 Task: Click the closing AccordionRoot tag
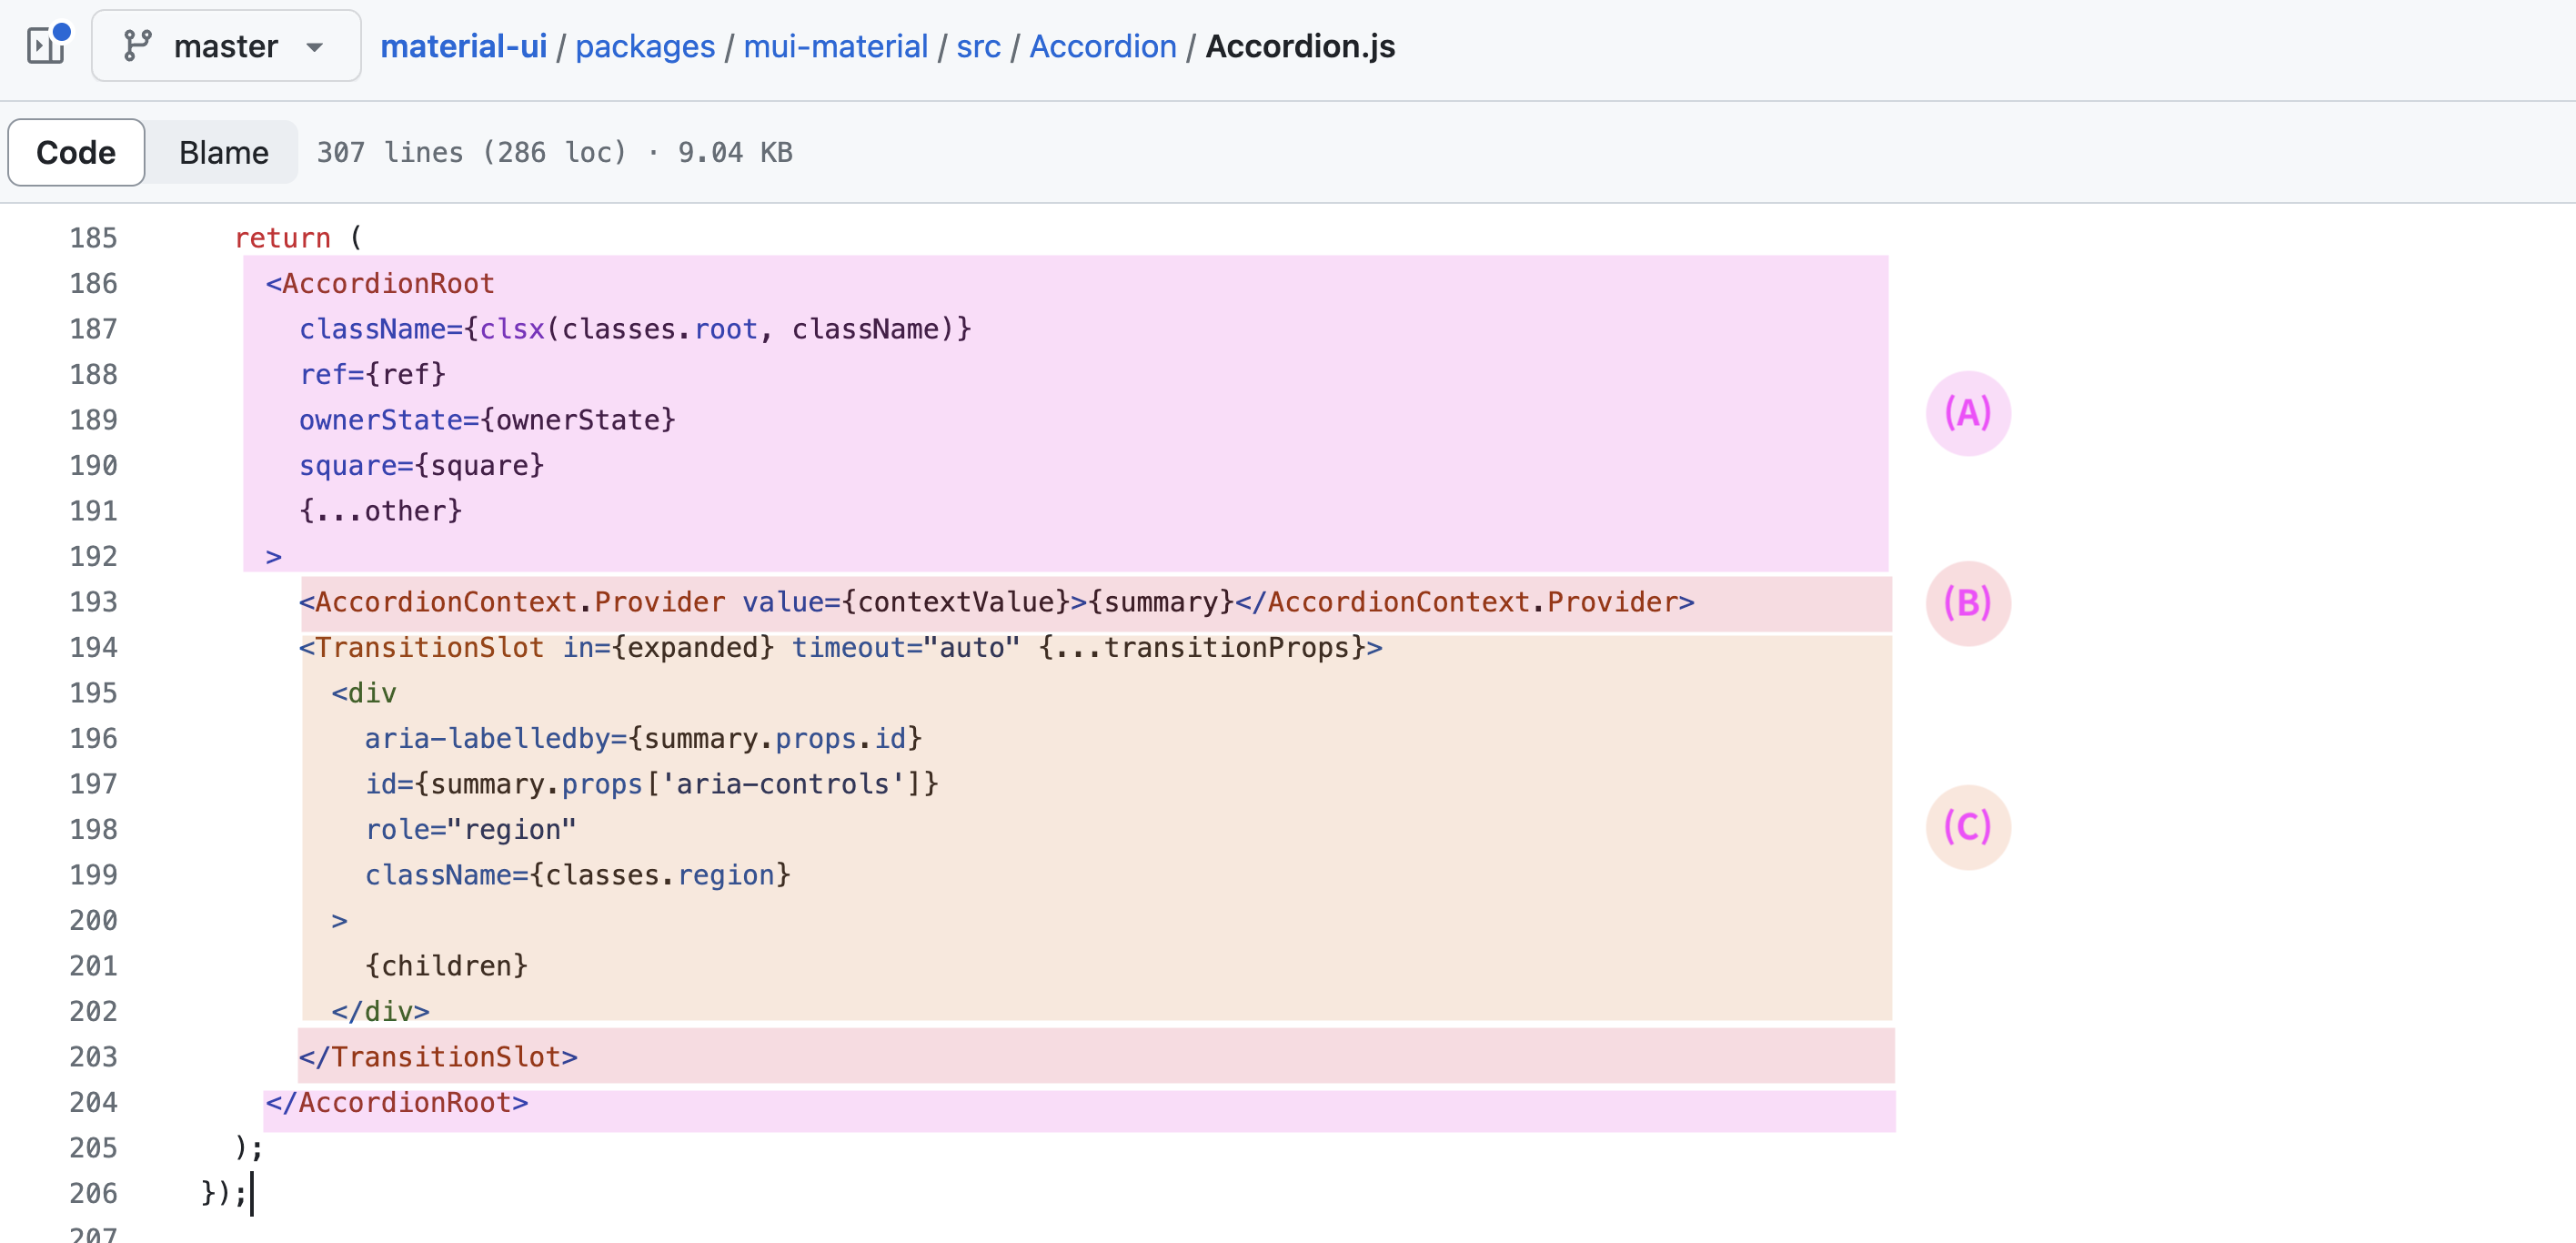tap(397, 1102)
